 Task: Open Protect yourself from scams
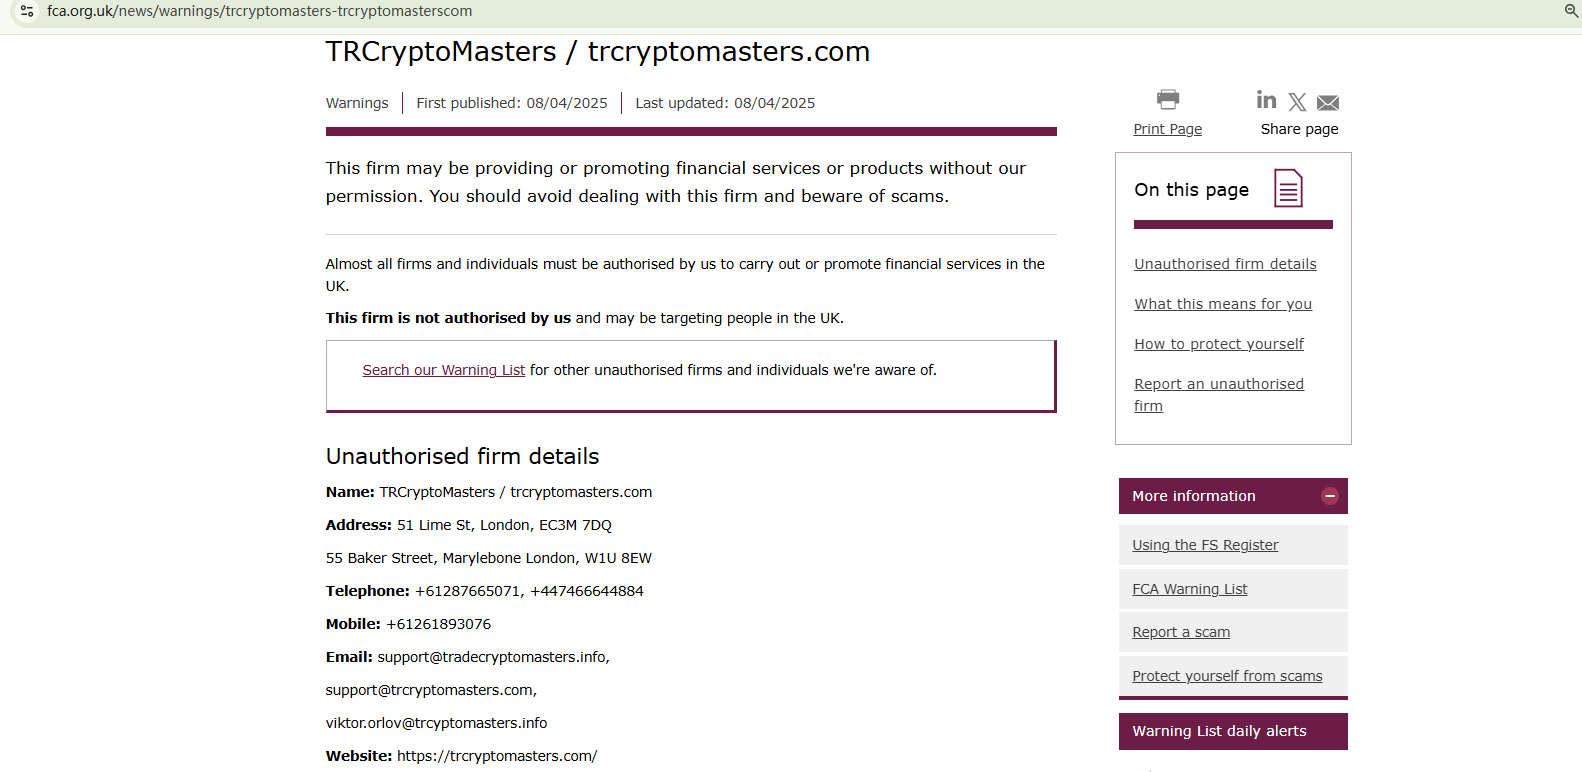1227,676
